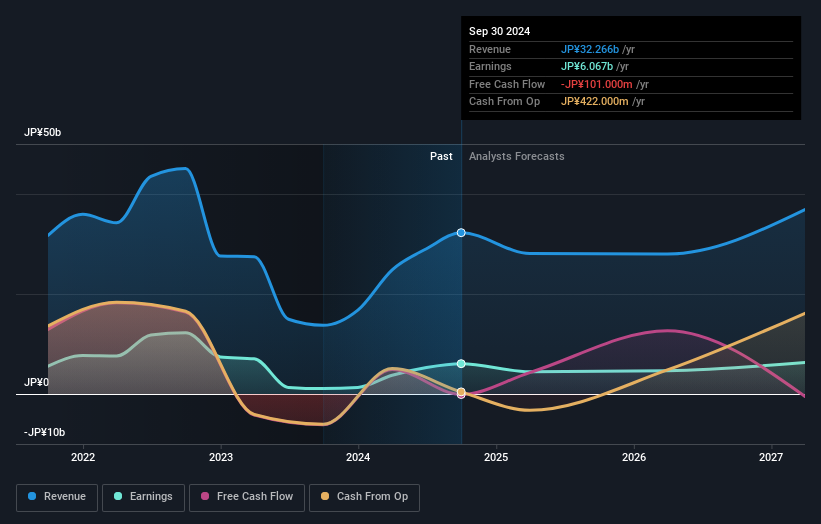This screenshot has width=821, height=524.
Task: Click the 2026 x-axis label
Action: point(634,458)
